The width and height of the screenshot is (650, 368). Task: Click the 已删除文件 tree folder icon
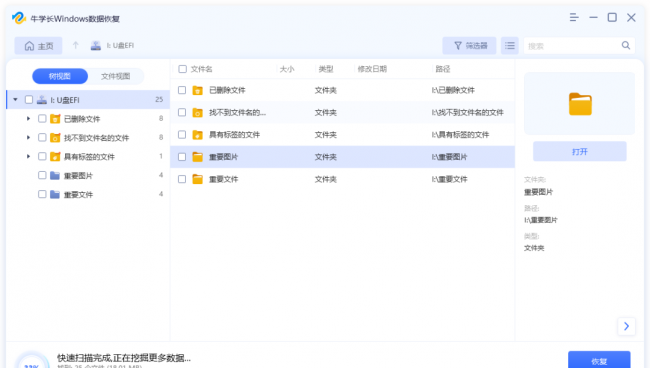pos(55,119)
